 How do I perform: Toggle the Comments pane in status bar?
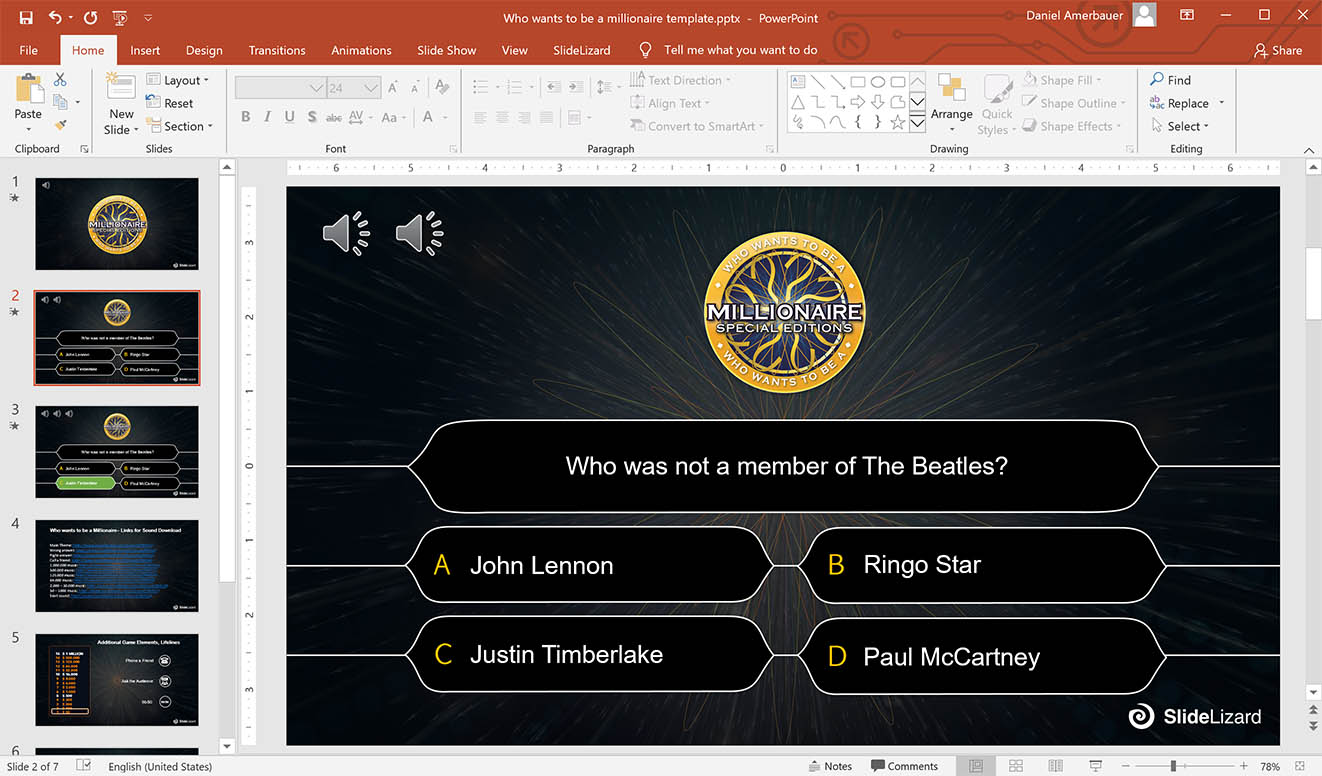pos(903,766)
